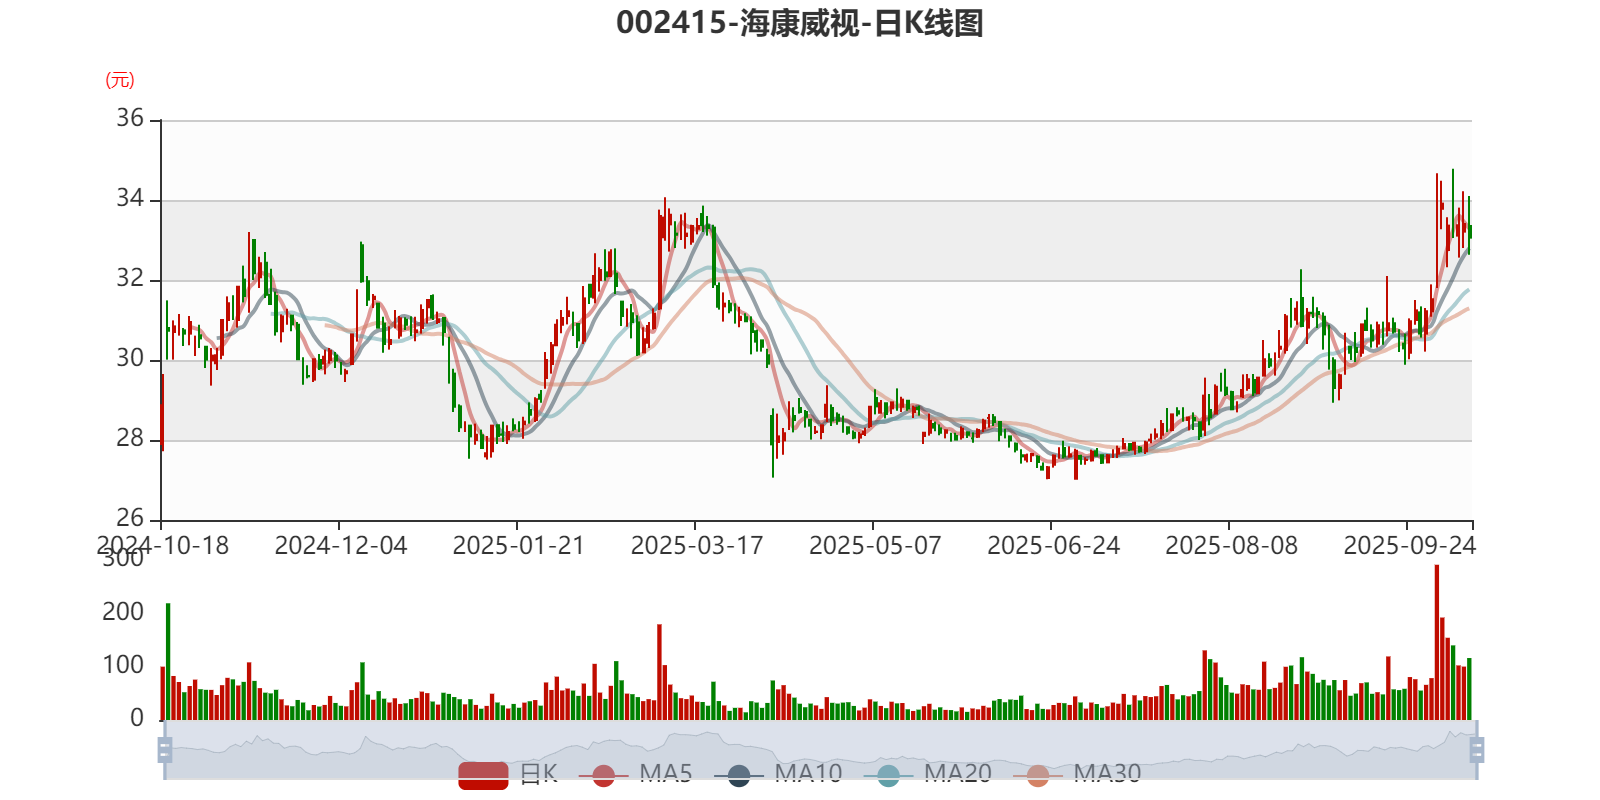Click the 2025-08-08 date axis label

[x=1231, y=546]
